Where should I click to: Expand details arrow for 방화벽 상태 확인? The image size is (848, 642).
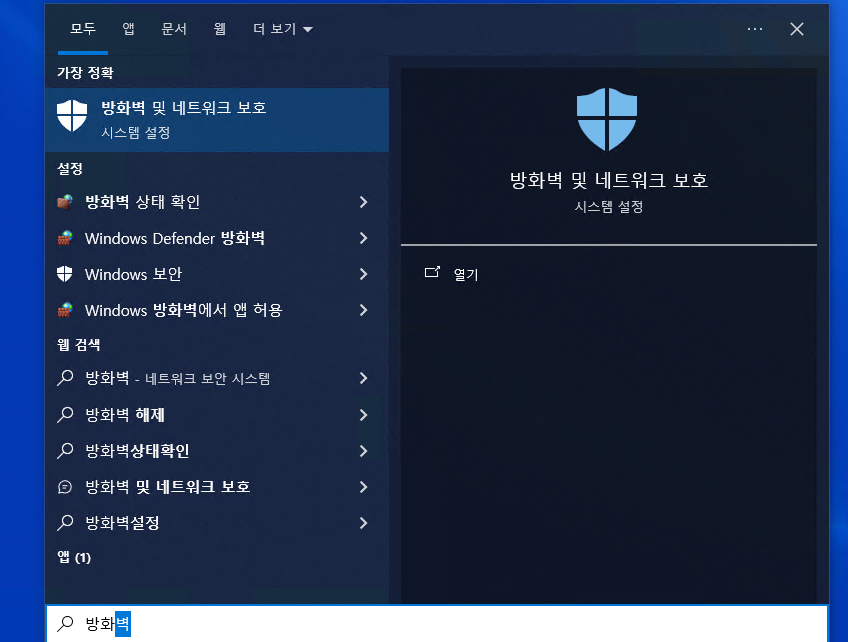point(363,202)
